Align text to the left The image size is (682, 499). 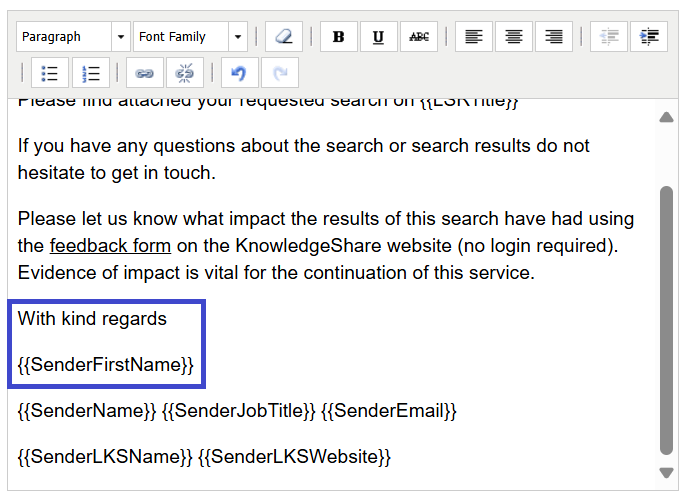(474, 37)
